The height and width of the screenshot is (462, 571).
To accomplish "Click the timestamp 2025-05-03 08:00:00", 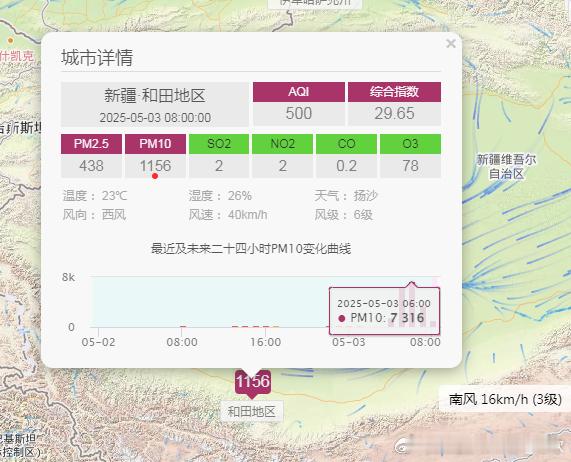I will pyautogui.click(x=155, y=118).
